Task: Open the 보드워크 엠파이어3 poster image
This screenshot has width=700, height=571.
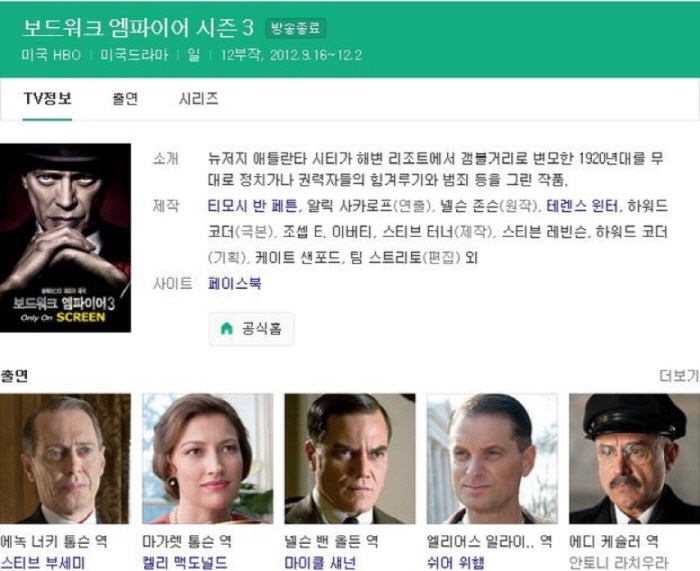Action: pos(65,238)
